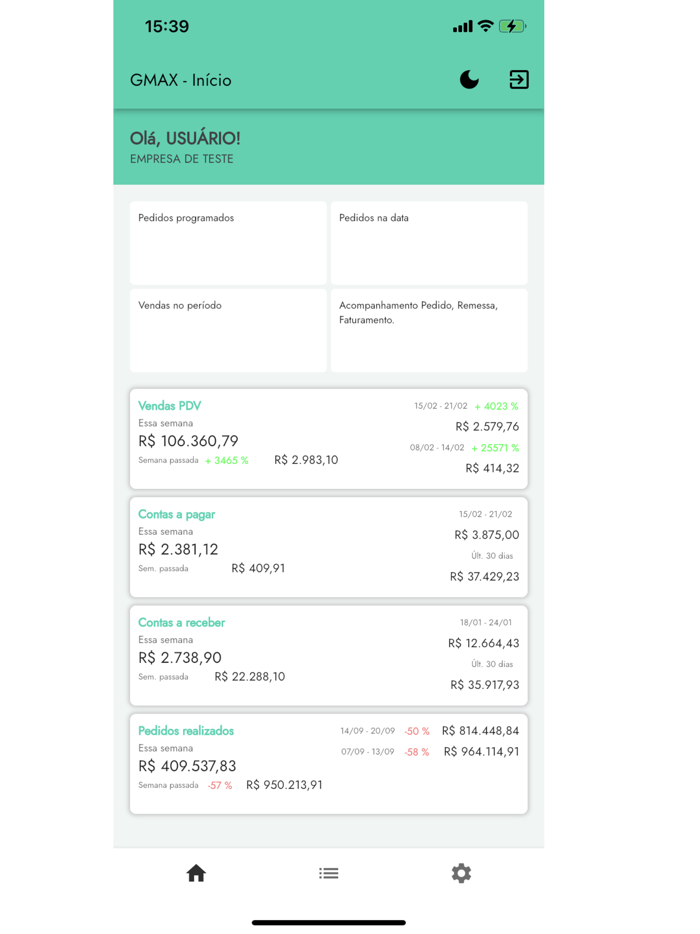This screenshot has width=700, height=934.
Task: Tap the green + 4023 % growth indicator
Action: pyautogui.click(x=497, y=406)
